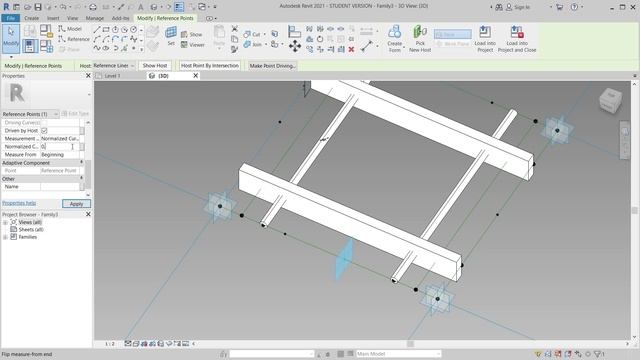Close the Properties palette
The width and height of the screenshot is (640, 360).
coord(88,76)
